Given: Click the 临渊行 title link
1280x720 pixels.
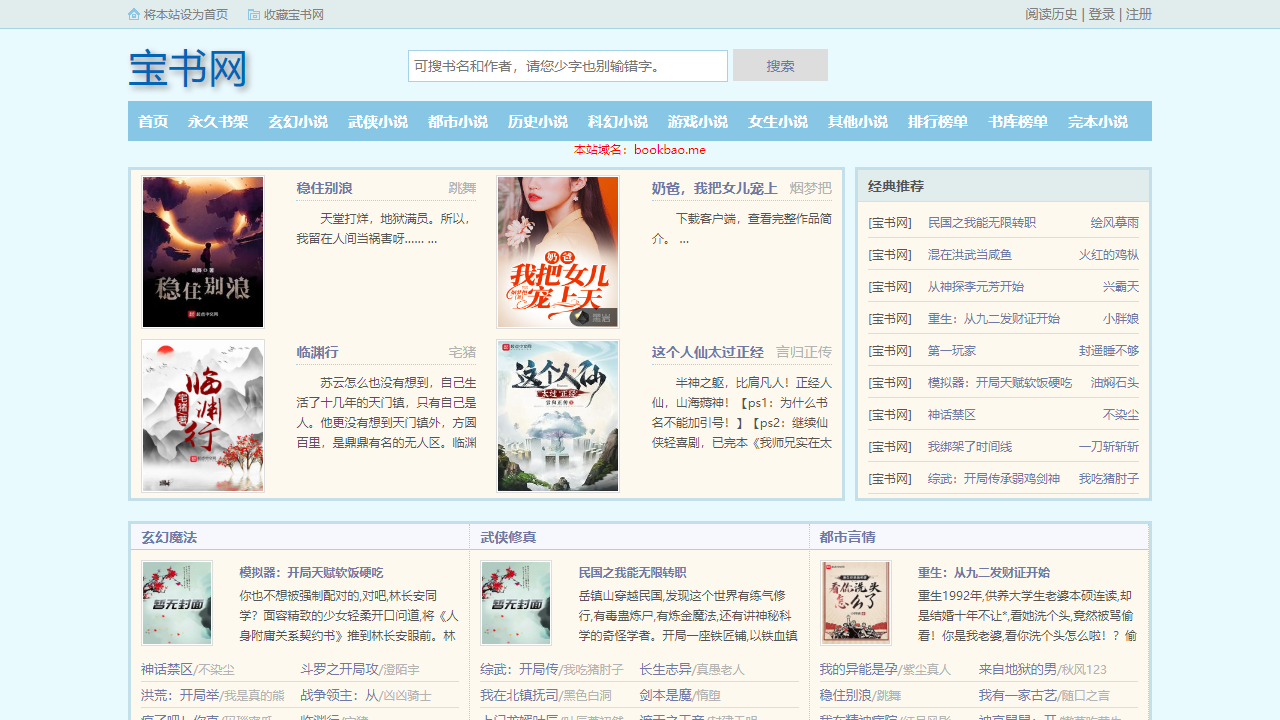Looking at the screenshot, I should tap(317, 352).
